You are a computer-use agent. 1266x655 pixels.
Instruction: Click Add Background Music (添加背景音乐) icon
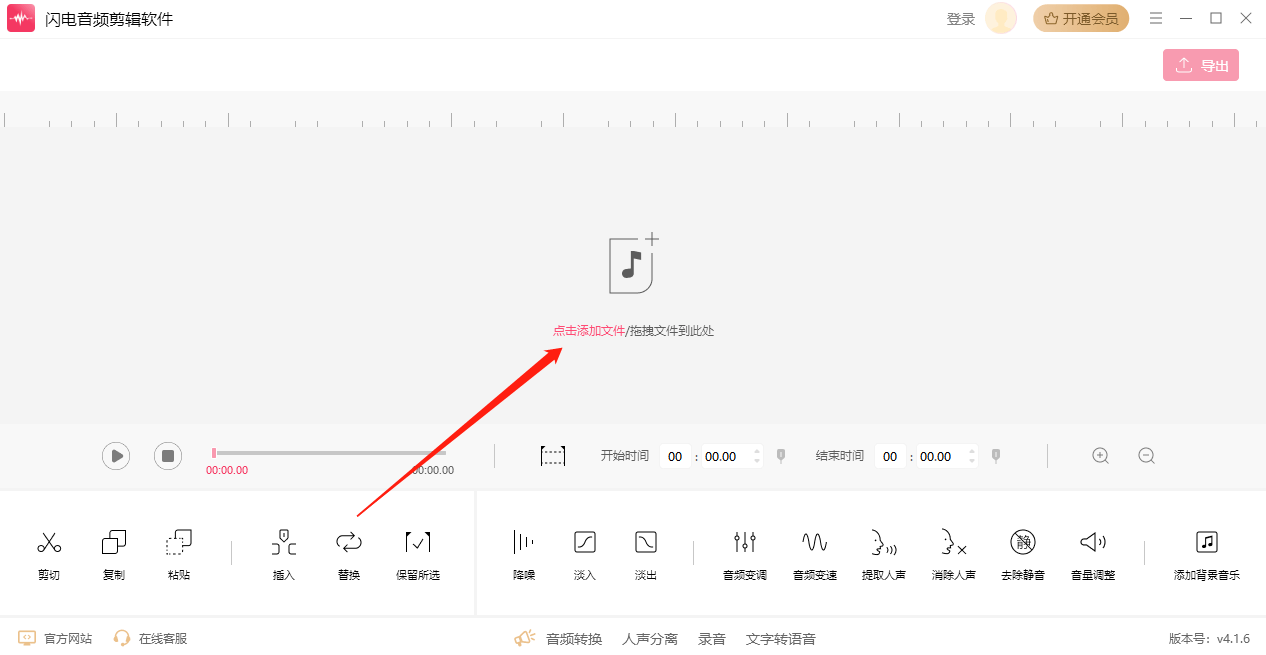tap(1207, 543)
